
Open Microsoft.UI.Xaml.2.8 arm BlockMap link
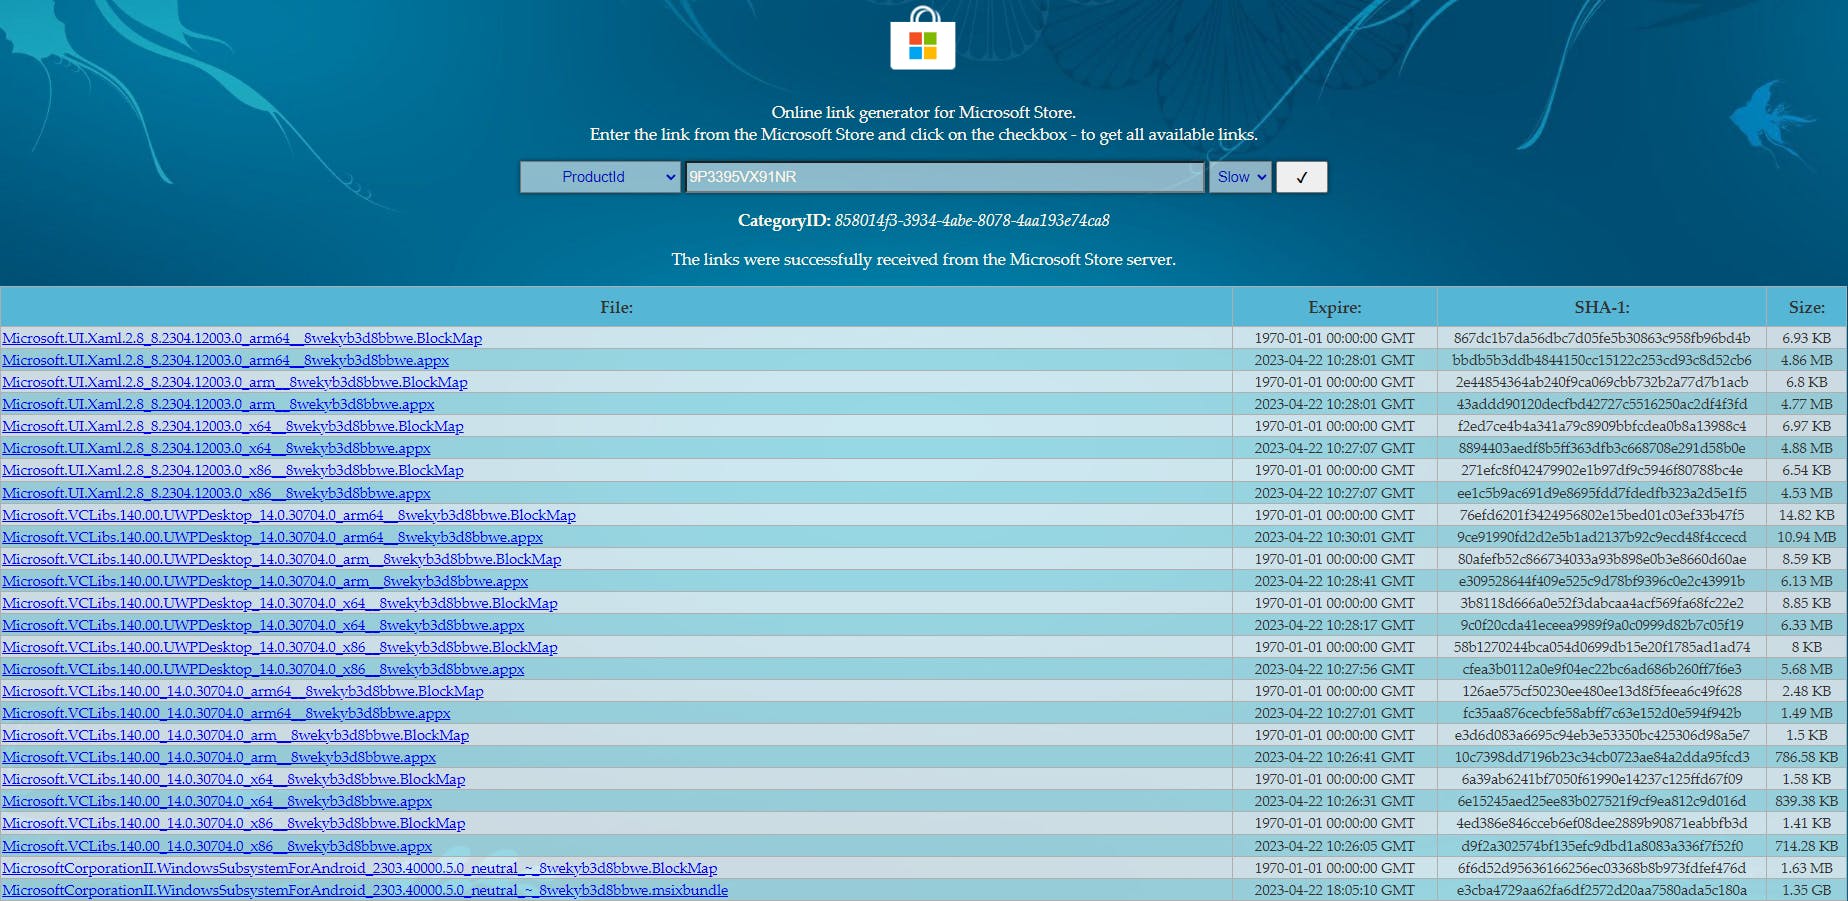click(x=235, y=382)
